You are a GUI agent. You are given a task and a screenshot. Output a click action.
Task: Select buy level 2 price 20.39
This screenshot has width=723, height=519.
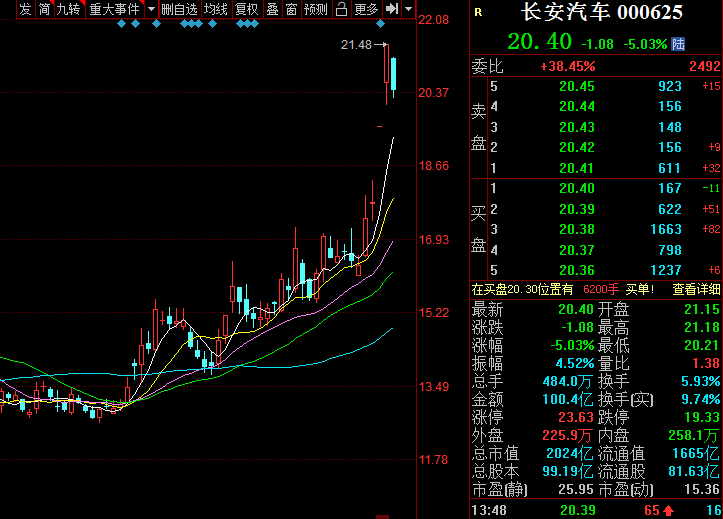tap(577, 209)
